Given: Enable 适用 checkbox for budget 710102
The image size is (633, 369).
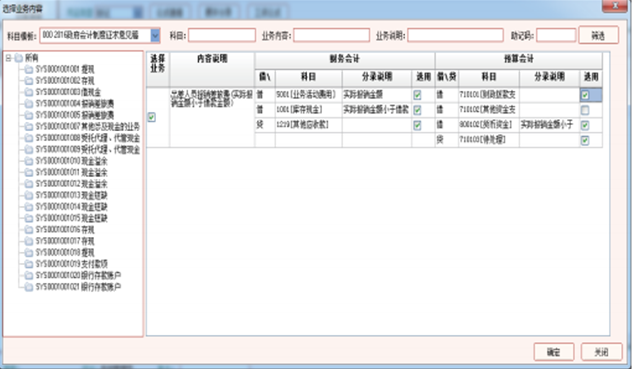Looking at the screenshot, I should click(x=585, y=110).
